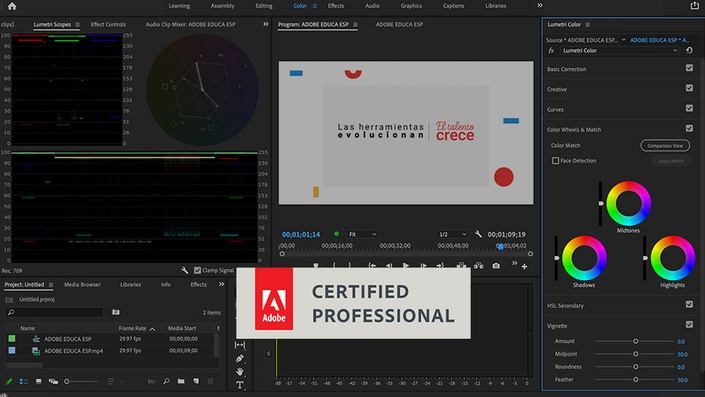Uncheck the Curves section checkbox
The height and width of the screenshot is (397, 705).
[689, 108]
